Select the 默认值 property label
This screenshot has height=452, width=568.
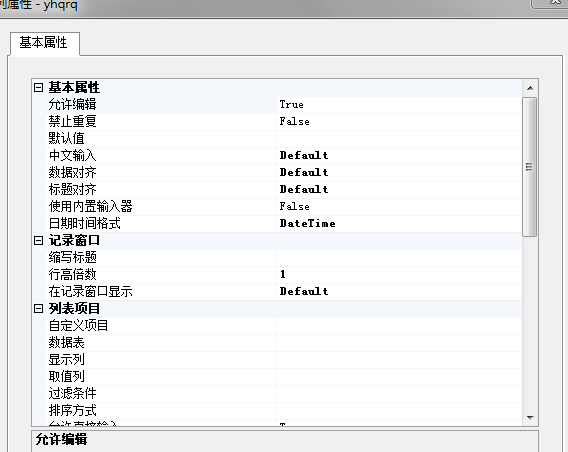pos(67,138)
